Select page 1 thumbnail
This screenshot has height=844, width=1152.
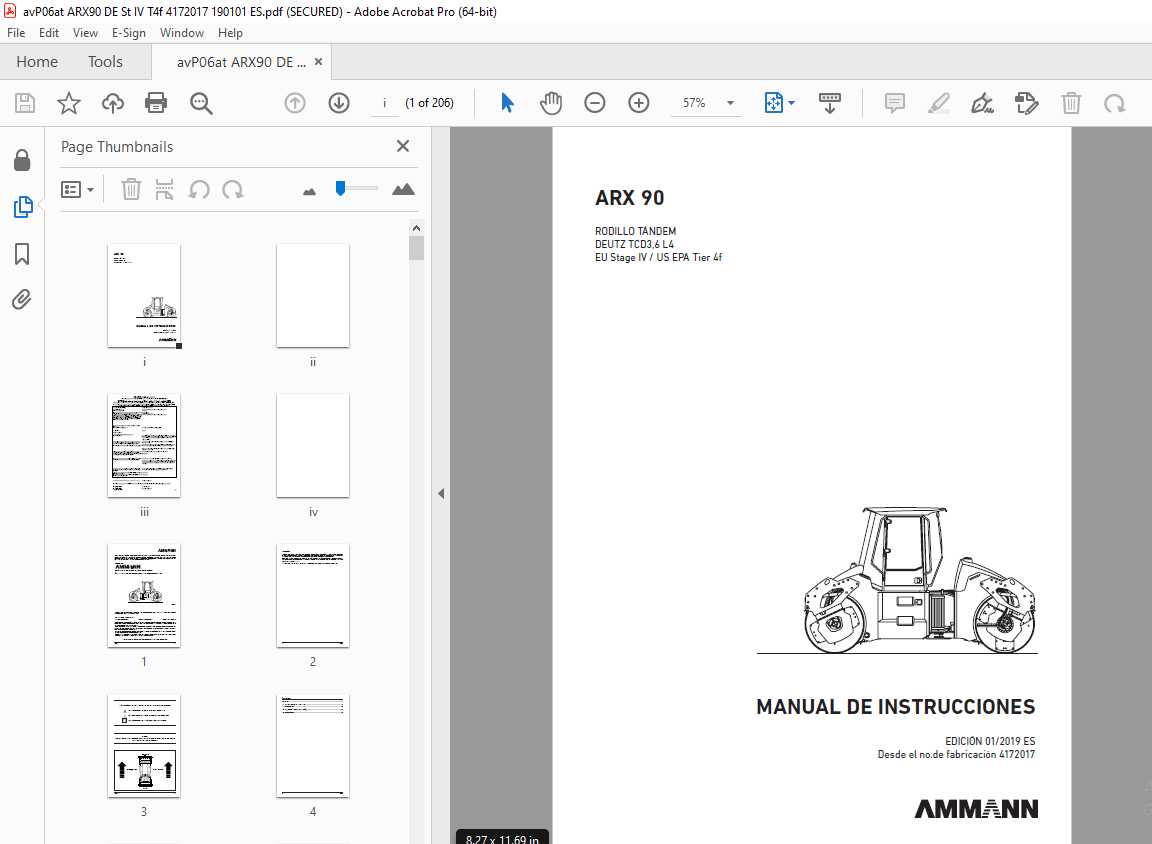click(144, 596)
